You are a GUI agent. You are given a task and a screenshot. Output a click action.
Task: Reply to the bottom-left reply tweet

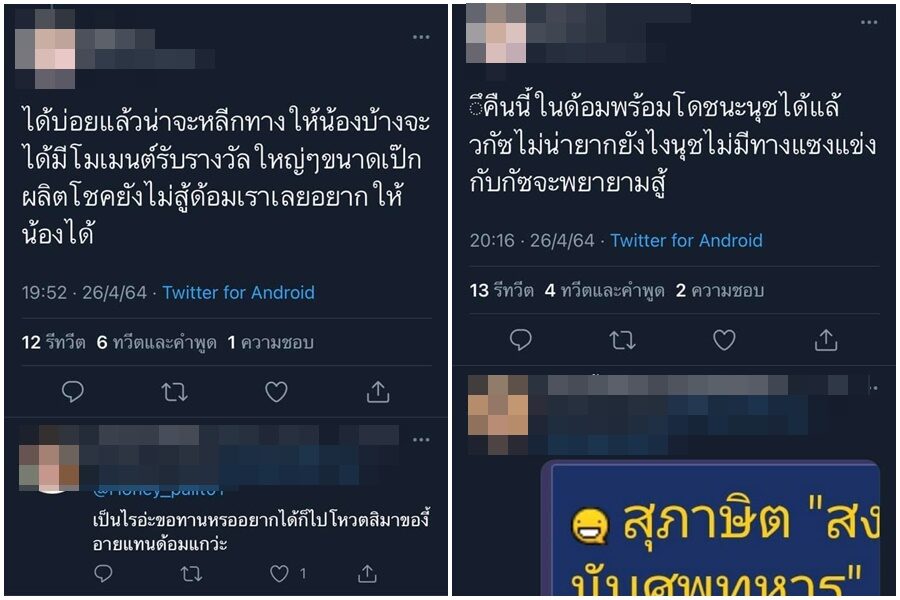tap(103, 573)
